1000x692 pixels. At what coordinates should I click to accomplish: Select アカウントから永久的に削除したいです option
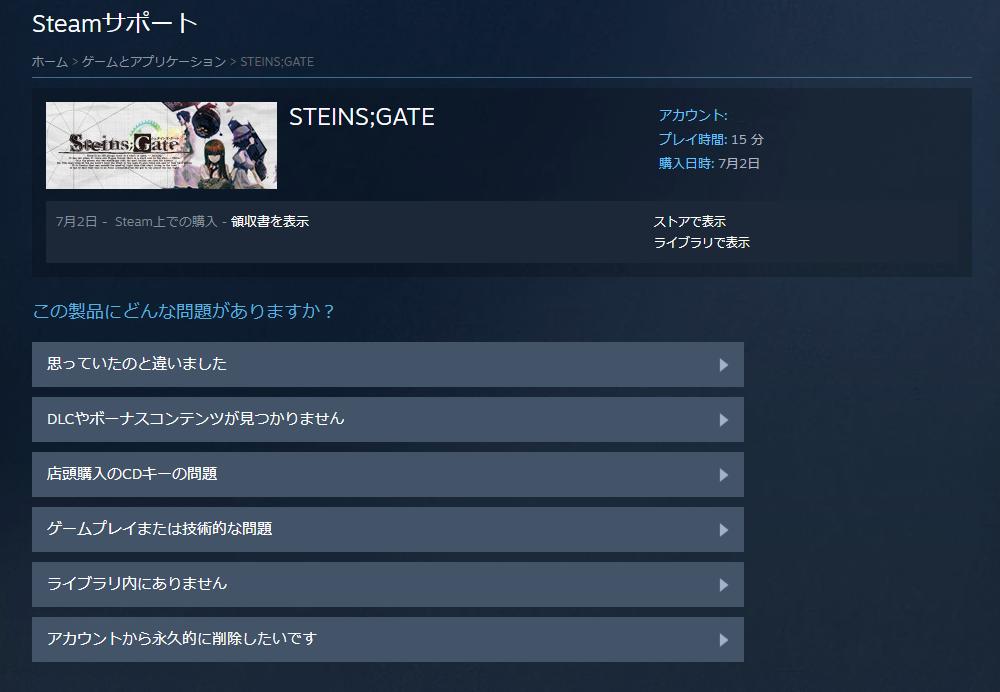[x=388, y=639]
